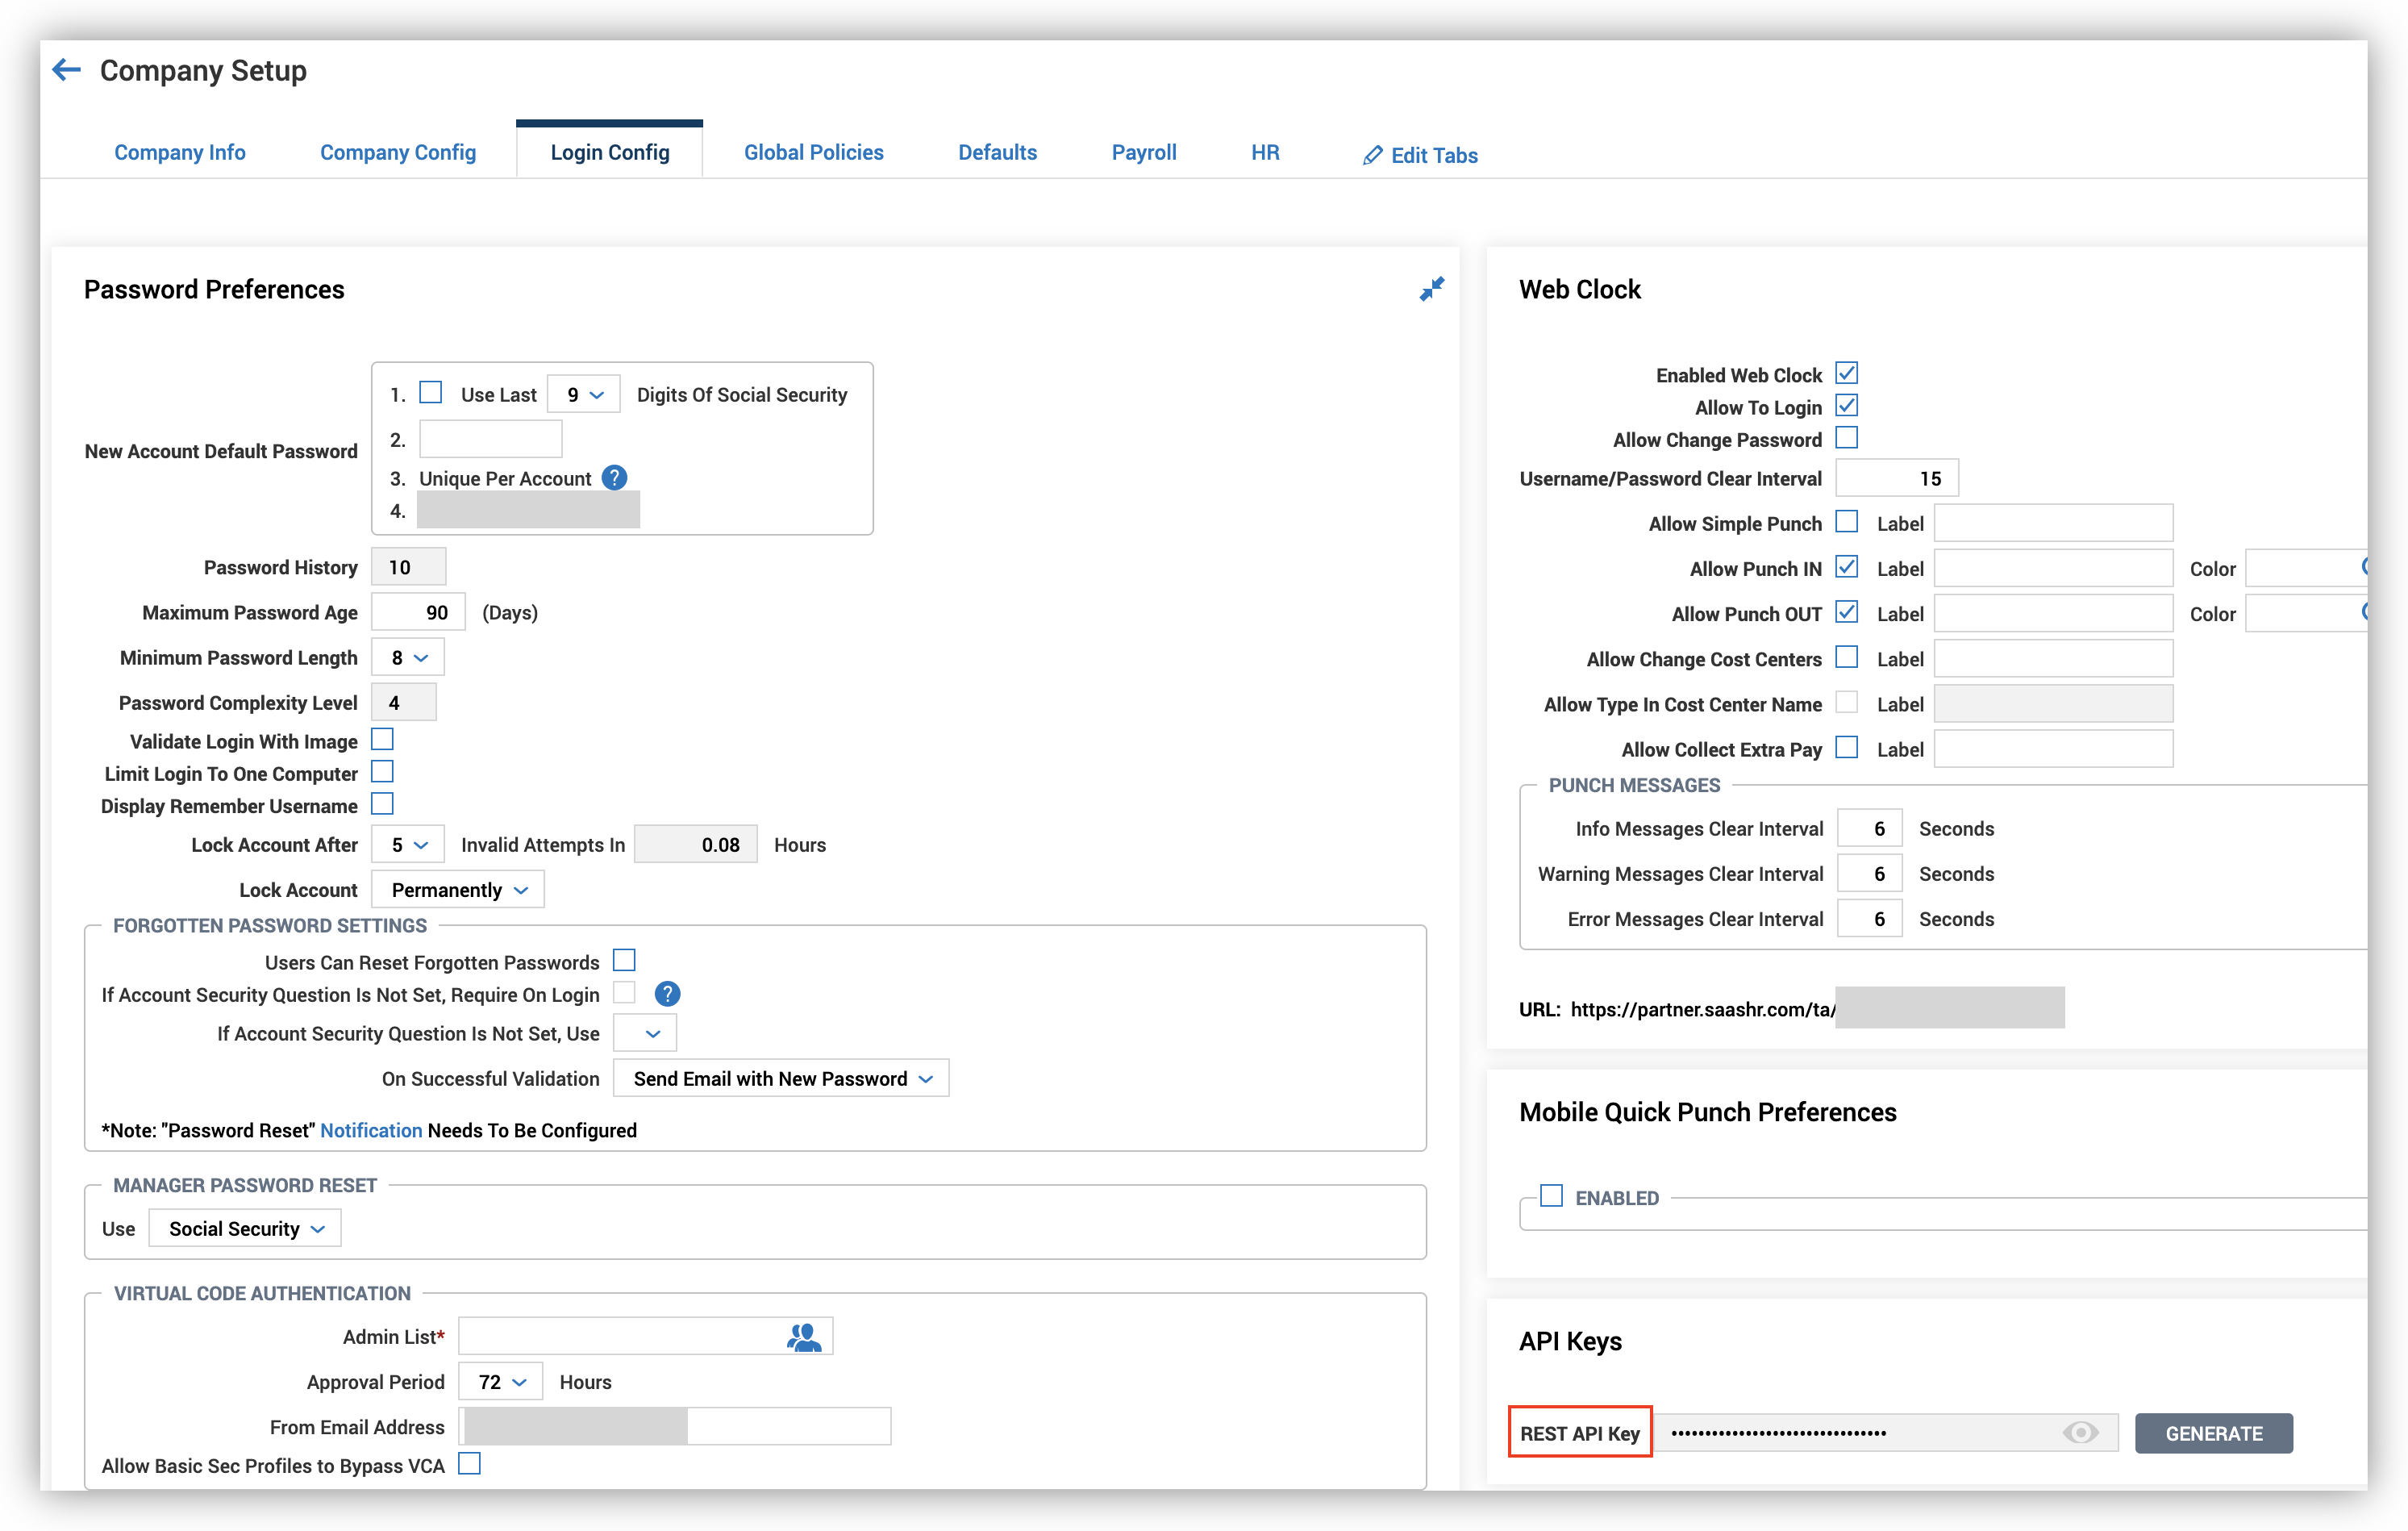Screen dimensions: 2408x1531
Task: Open the Admin List user picker icon
Action: point(803,1337)
